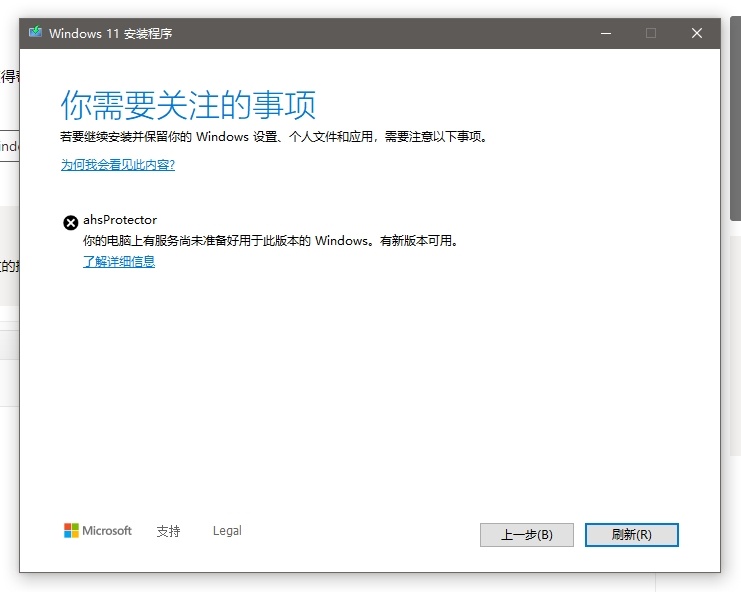
Task: Click the Microsoft logo
Action: 98,531
